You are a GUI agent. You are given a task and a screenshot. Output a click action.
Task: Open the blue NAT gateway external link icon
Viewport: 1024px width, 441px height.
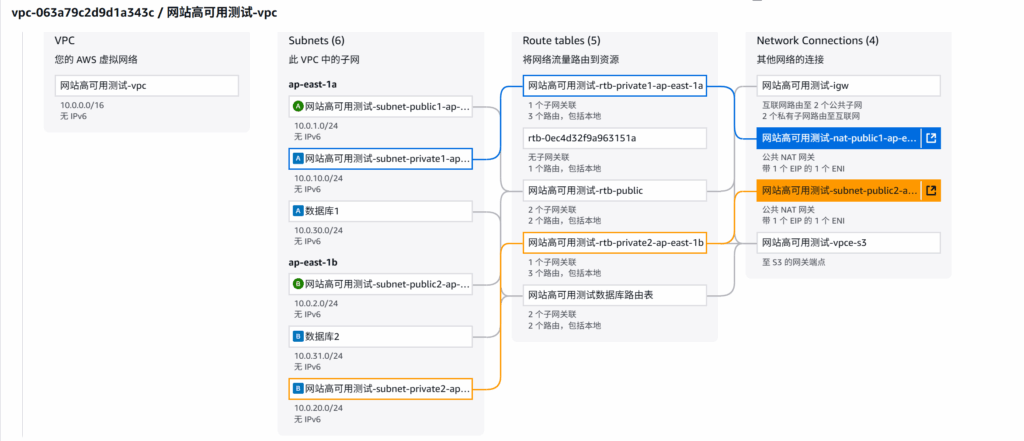[931, 138]
